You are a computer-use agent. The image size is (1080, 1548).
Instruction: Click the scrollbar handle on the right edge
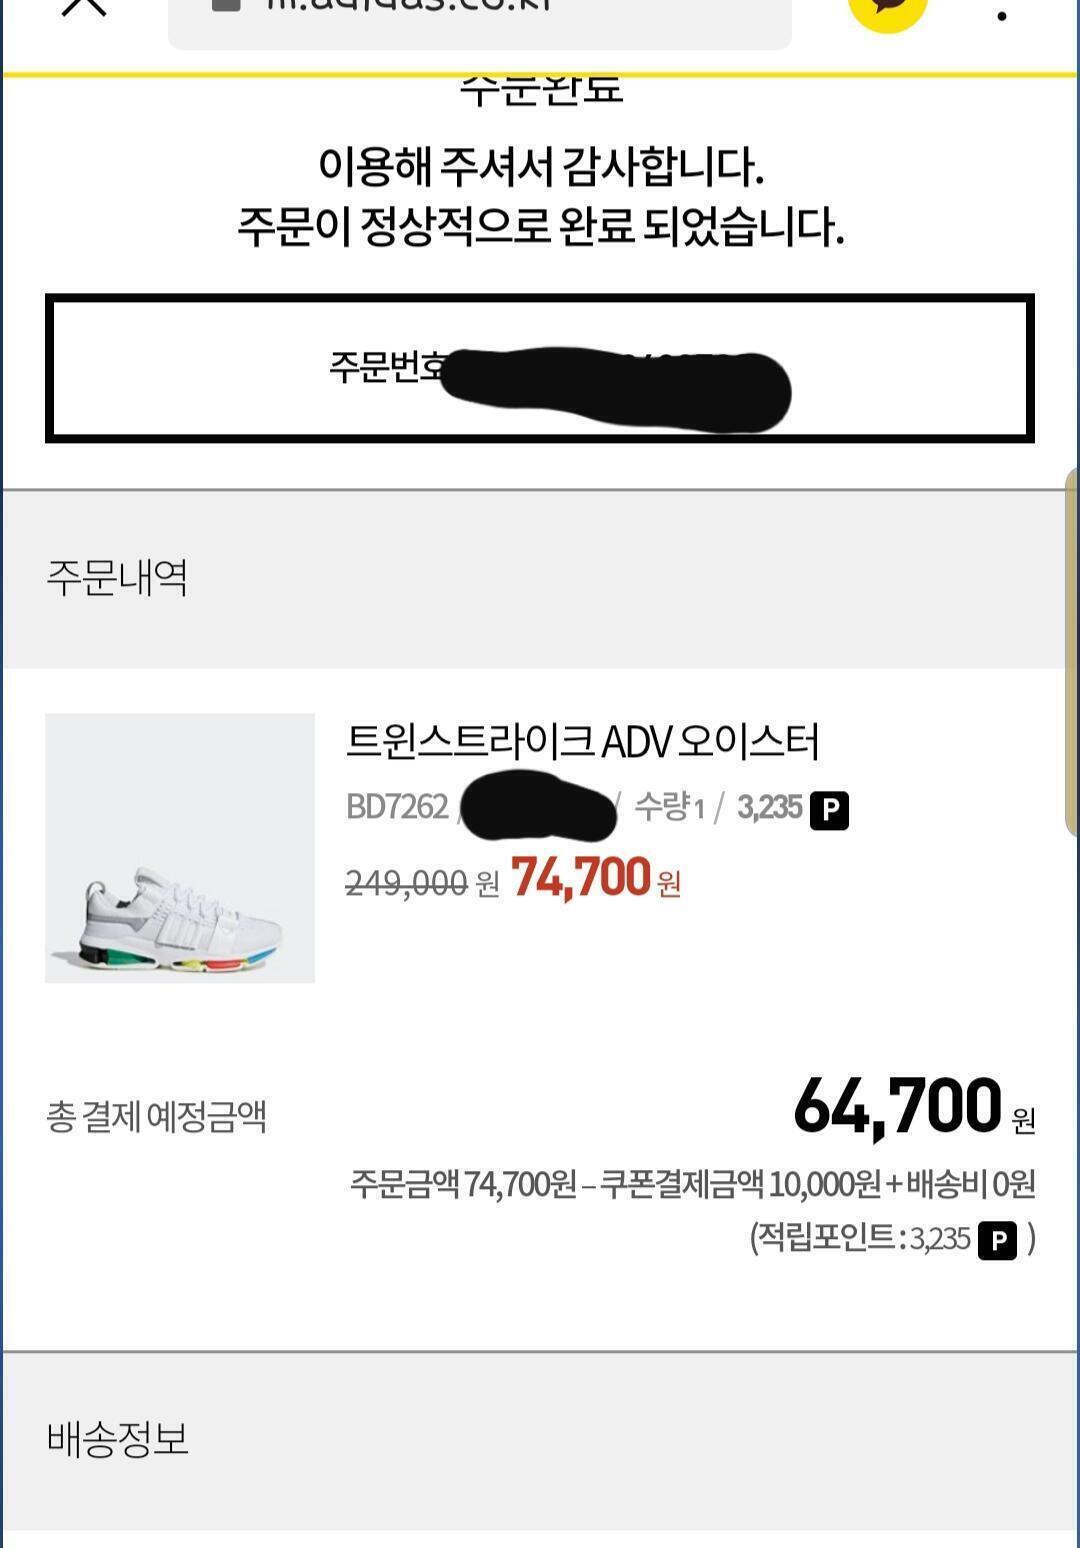pos(1072,650)
